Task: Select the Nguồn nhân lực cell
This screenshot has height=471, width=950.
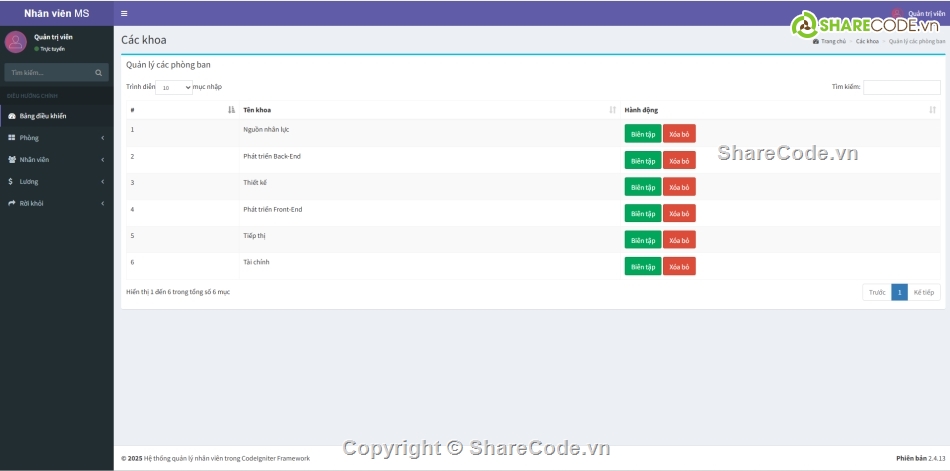Action: [x=430, y=133]
